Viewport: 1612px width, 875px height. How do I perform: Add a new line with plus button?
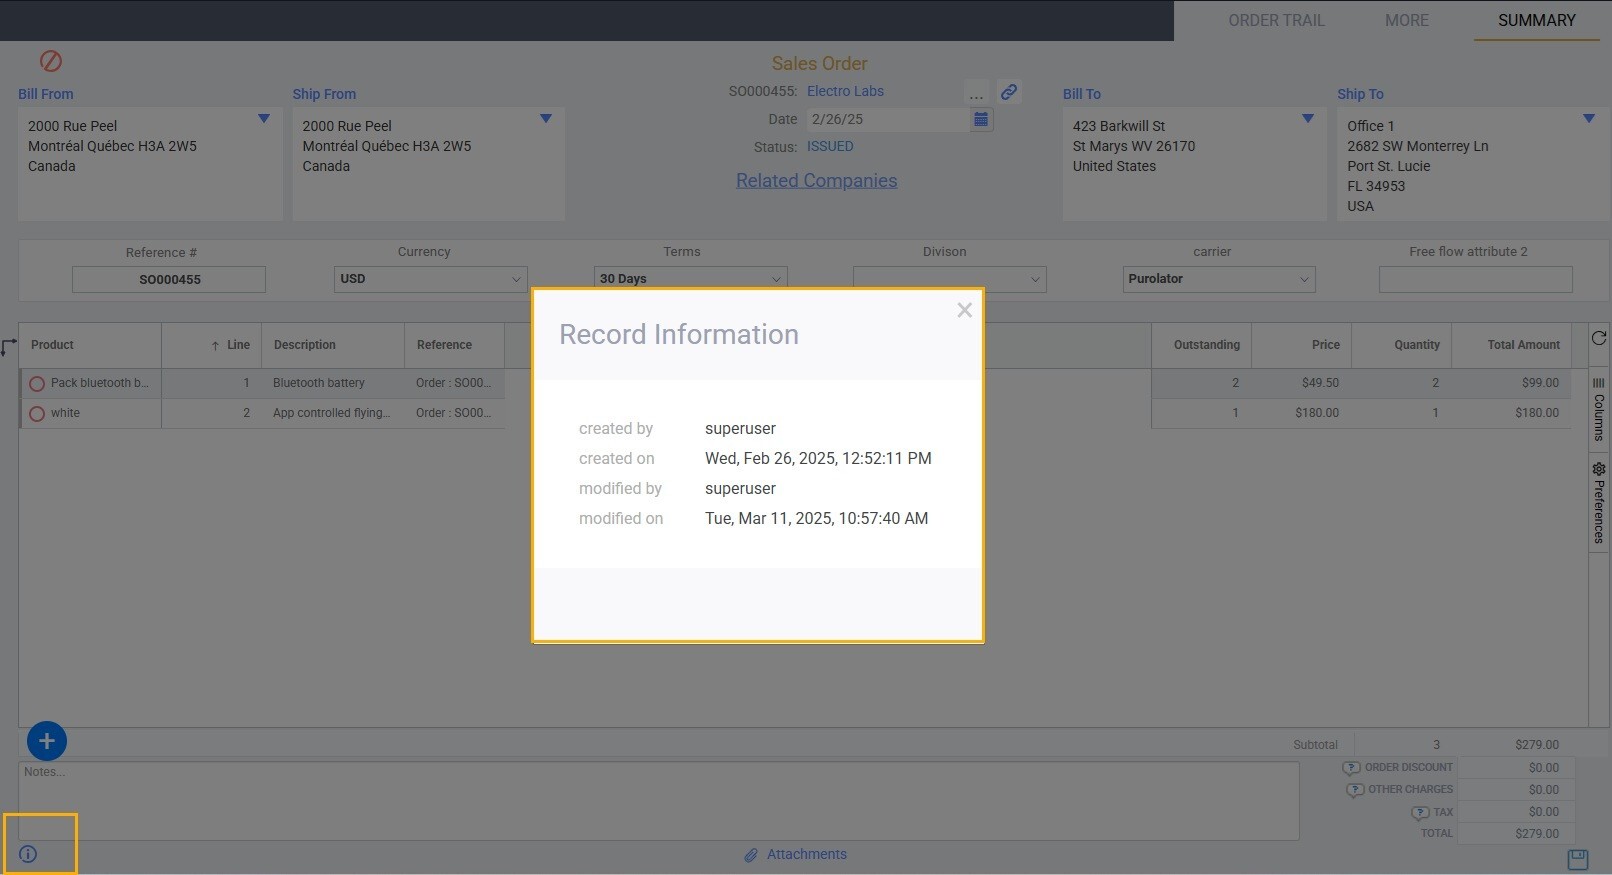tap(46, 741)
